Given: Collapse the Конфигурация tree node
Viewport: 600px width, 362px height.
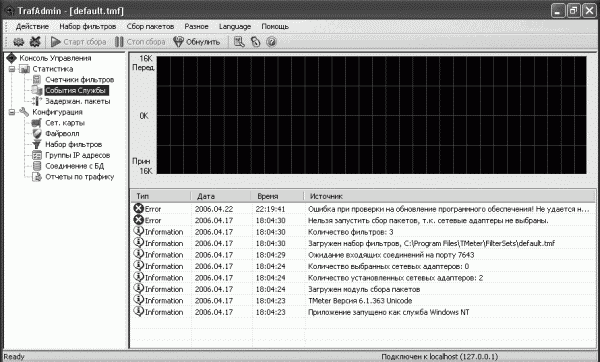Looking at the screenshot, I should coord(12,112).
